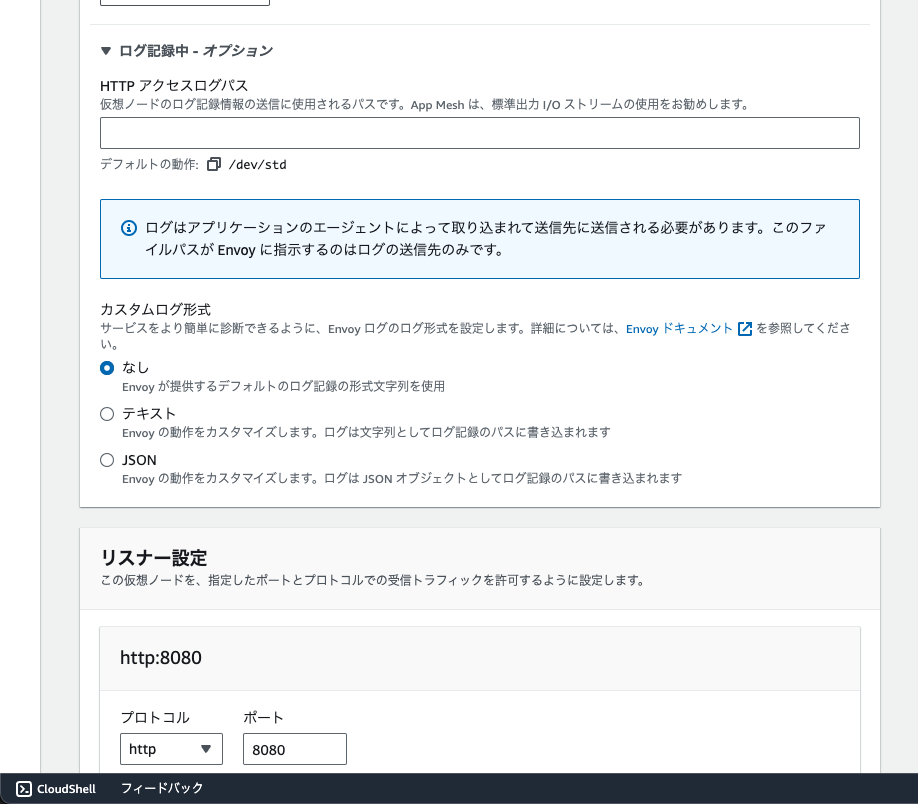Click the リスナー設定 heading
918x804 pixels.
point(154,557)
